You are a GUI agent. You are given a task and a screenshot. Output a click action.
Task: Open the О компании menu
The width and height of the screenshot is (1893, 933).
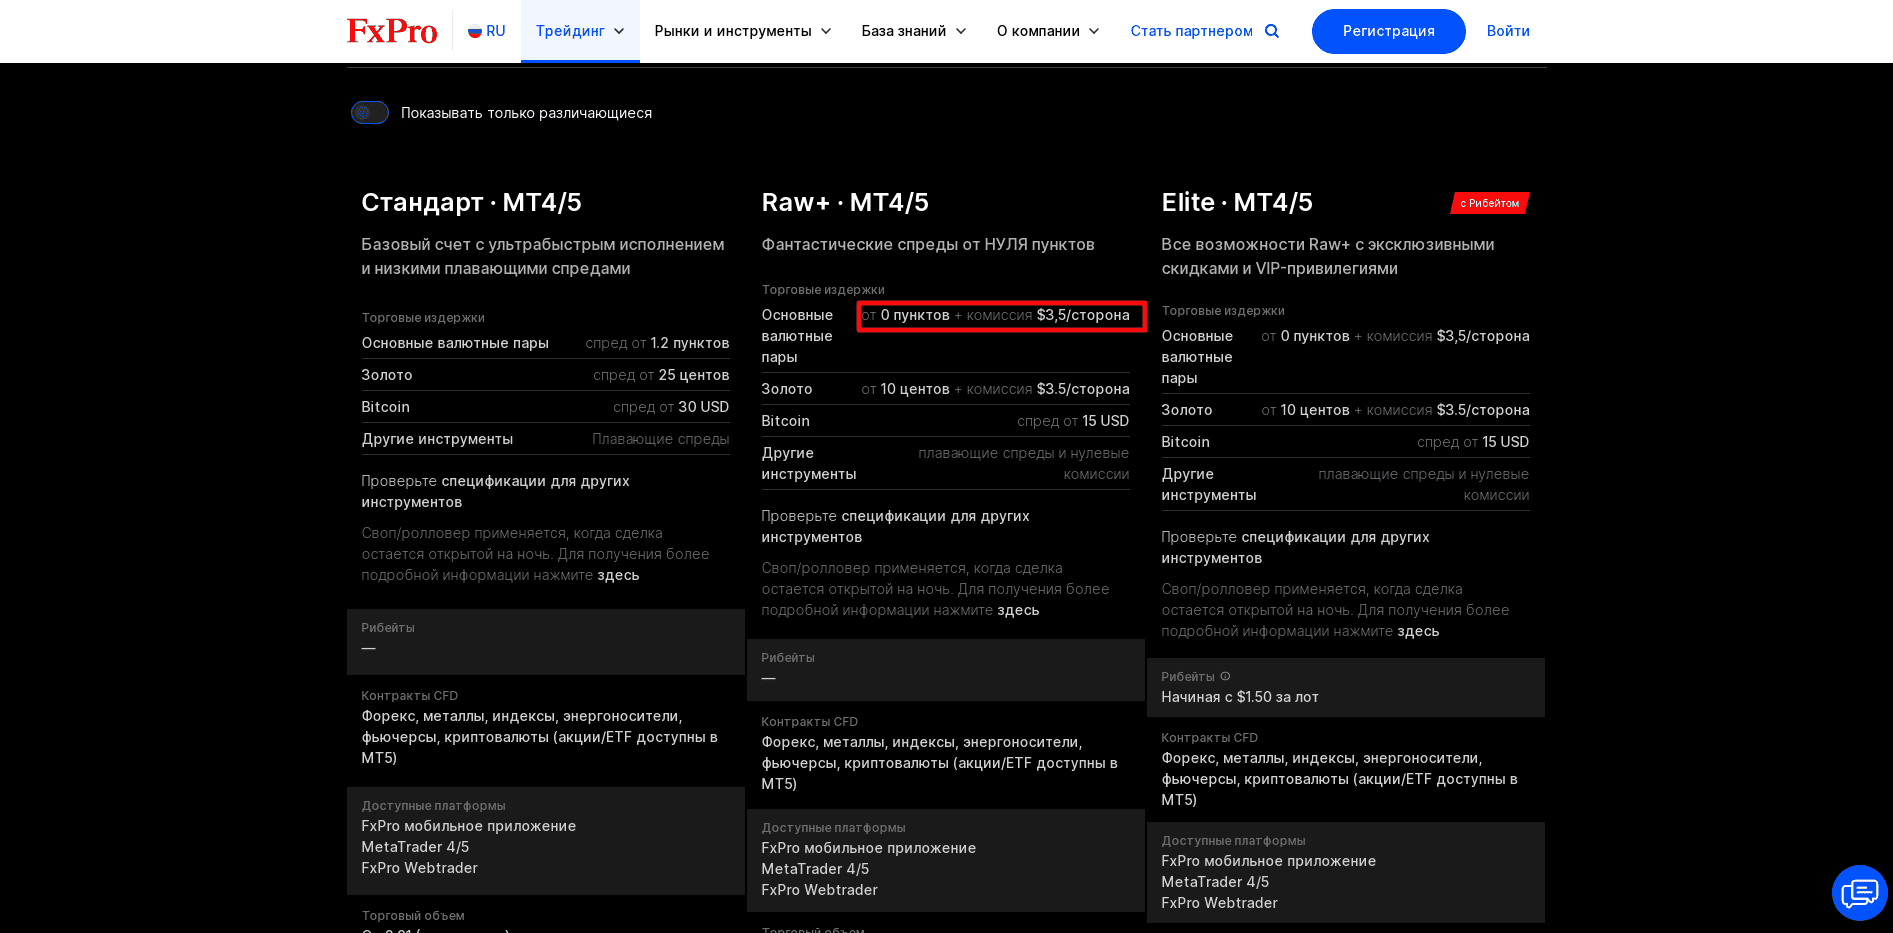1048,31
